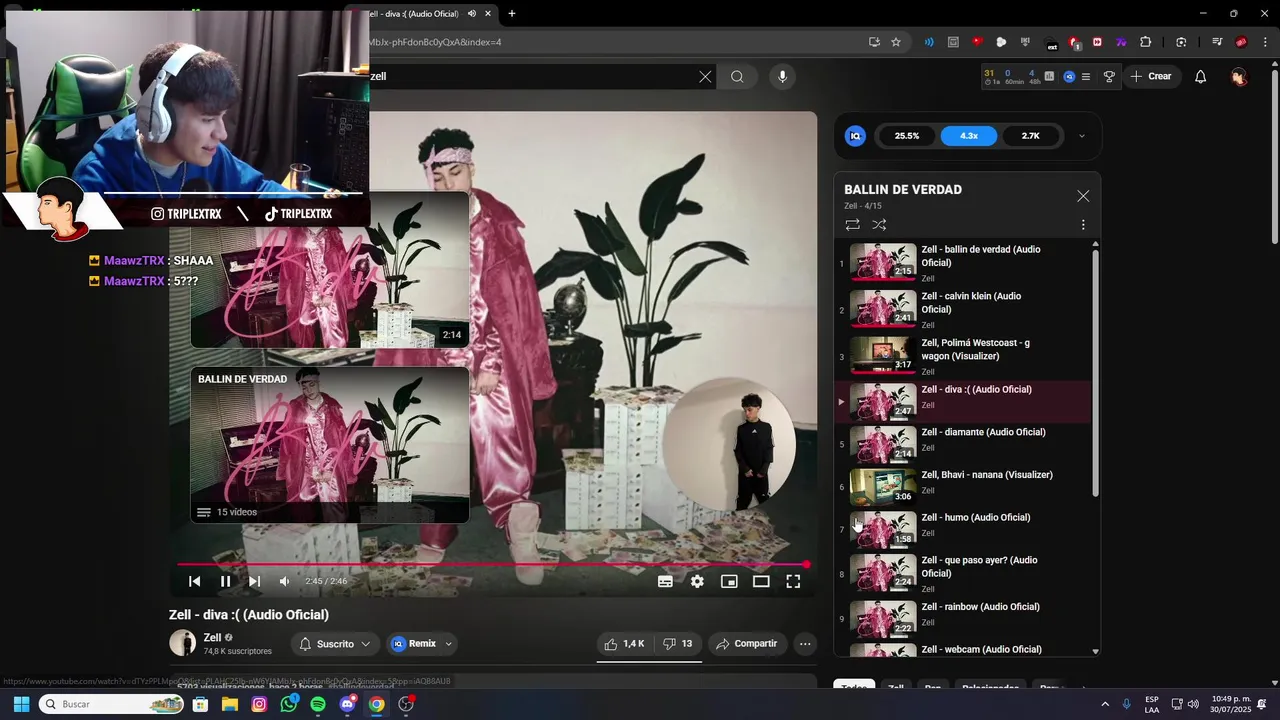Play 'calvin klein (Audio Oficial)' from playlist
This screenshot has width=1280, height=720.
click(x=962, y=310)
